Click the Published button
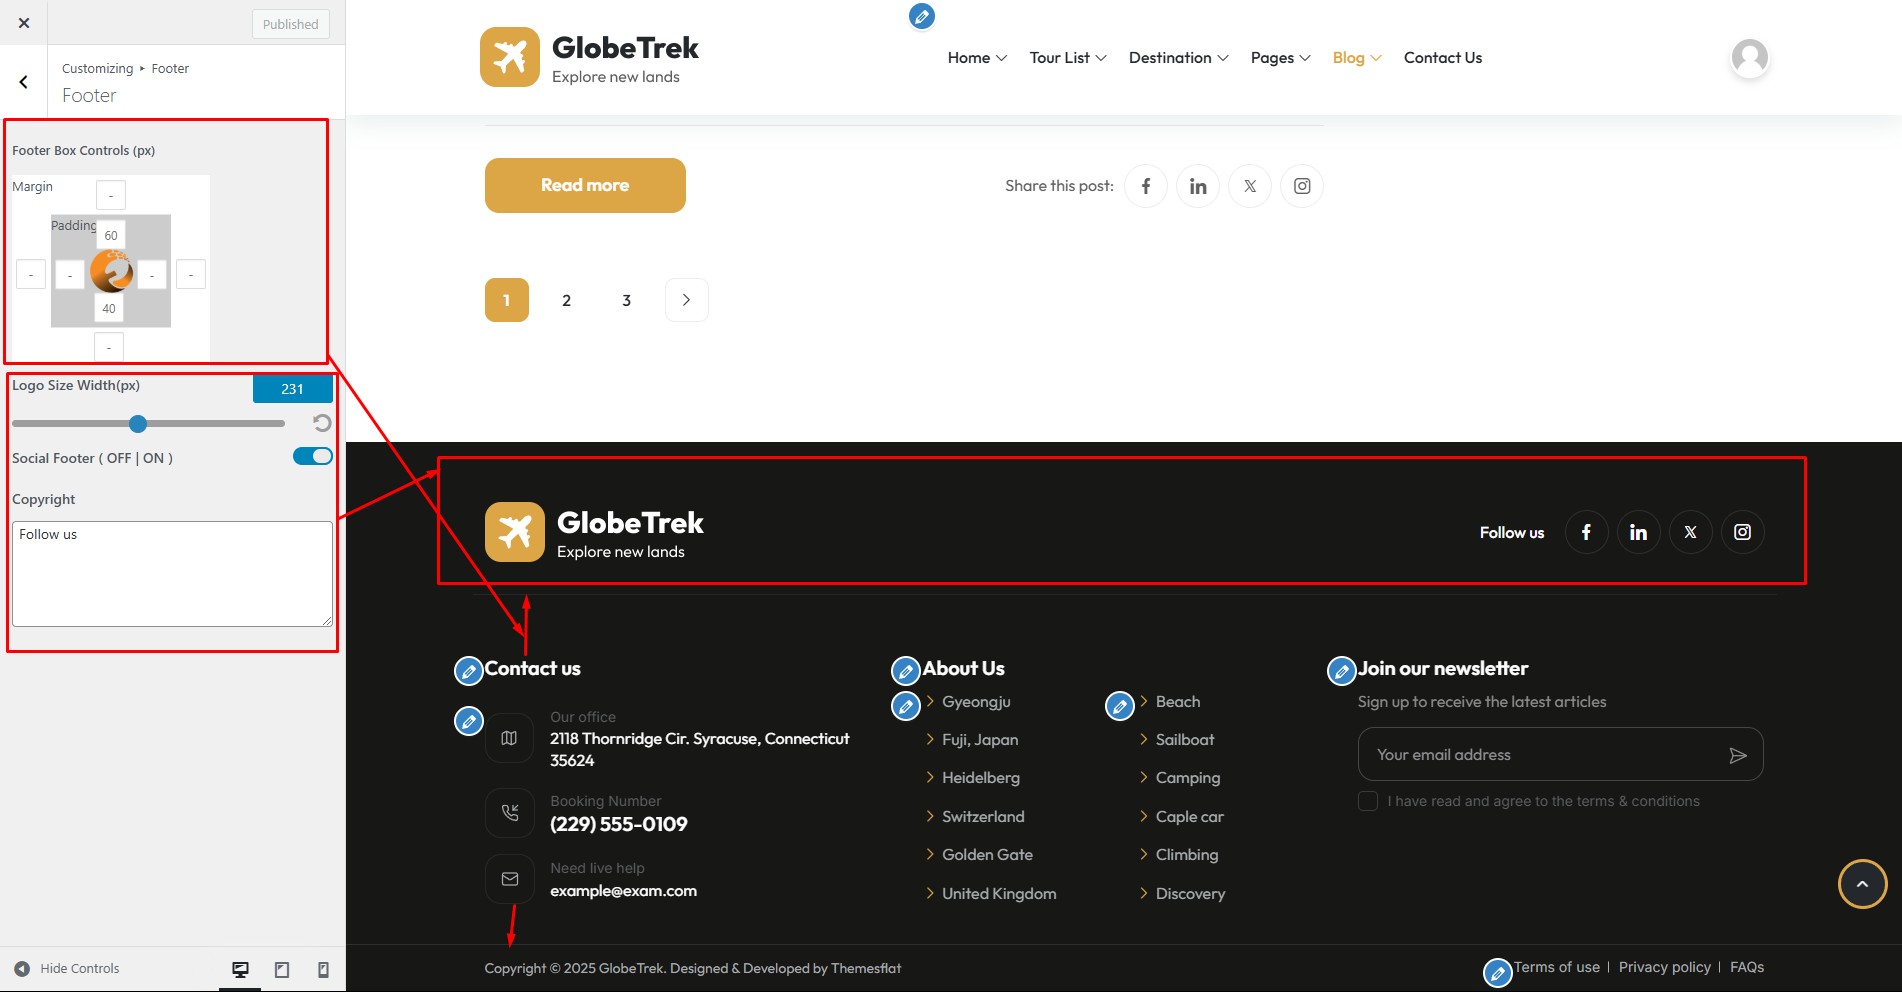1902x992 pixels. [x=290, y=24]
